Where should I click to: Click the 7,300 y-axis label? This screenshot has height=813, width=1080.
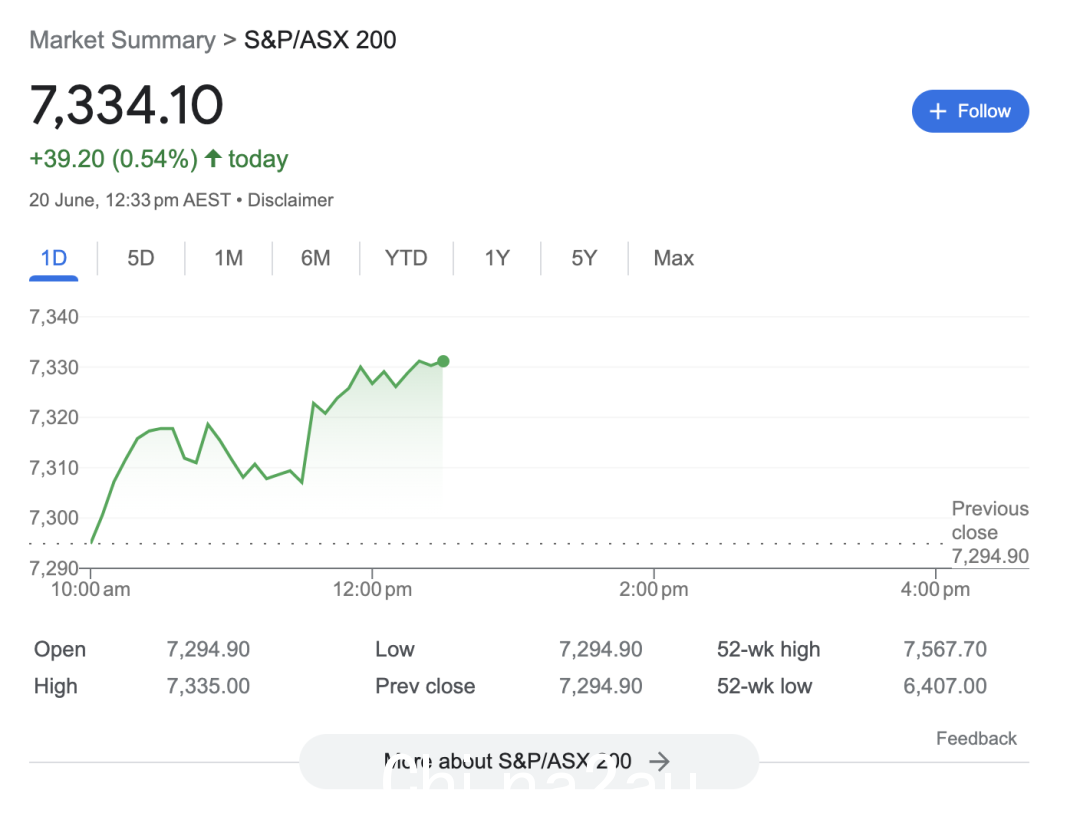coord(54,518)
